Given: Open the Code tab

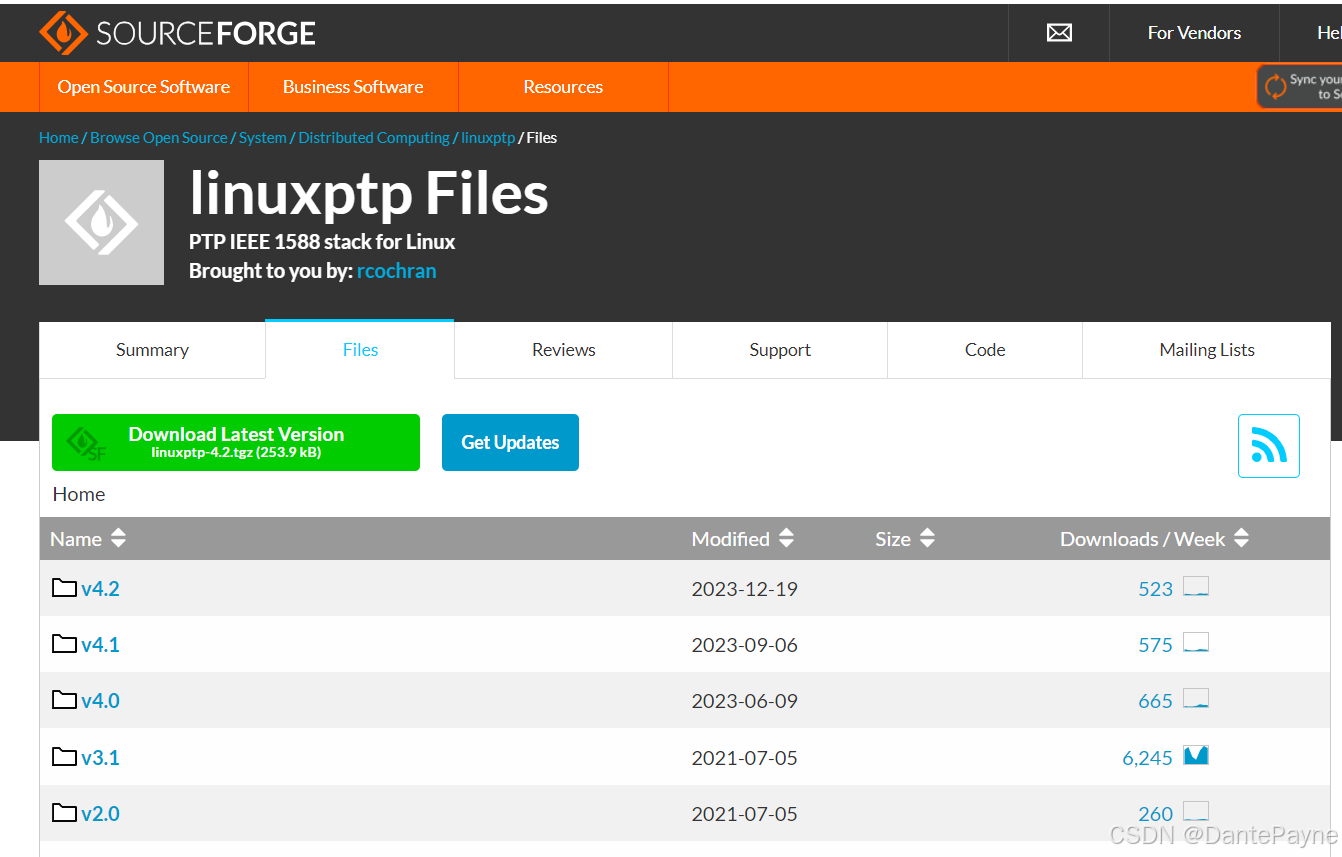Looking at the screenshot, I should point(985,350).
